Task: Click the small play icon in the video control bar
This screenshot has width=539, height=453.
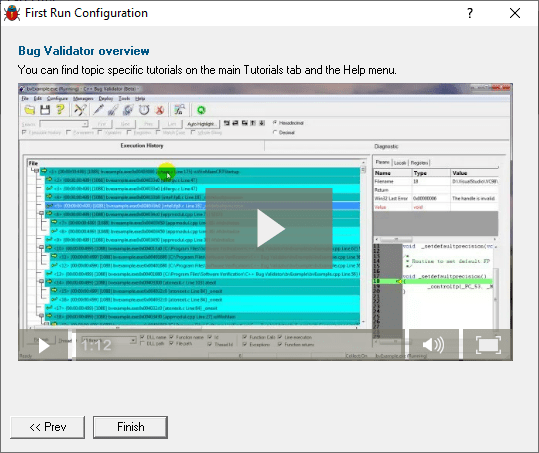Action: [43, 345]
